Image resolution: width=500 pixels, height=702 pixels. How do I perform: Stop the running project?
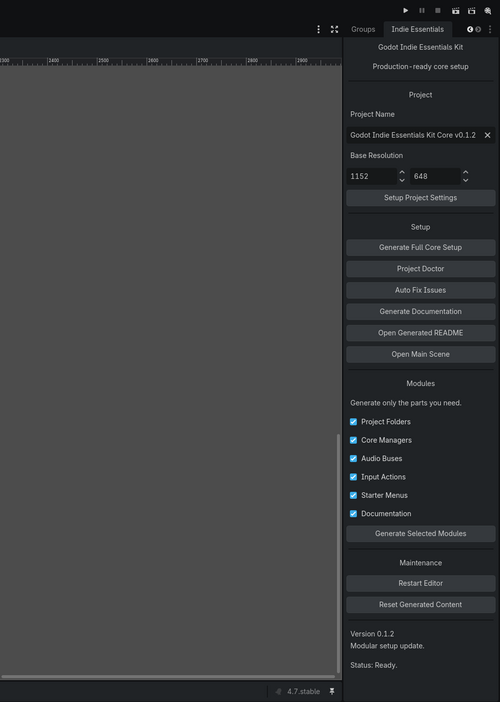pyautogui.click(x=438, y=10)
